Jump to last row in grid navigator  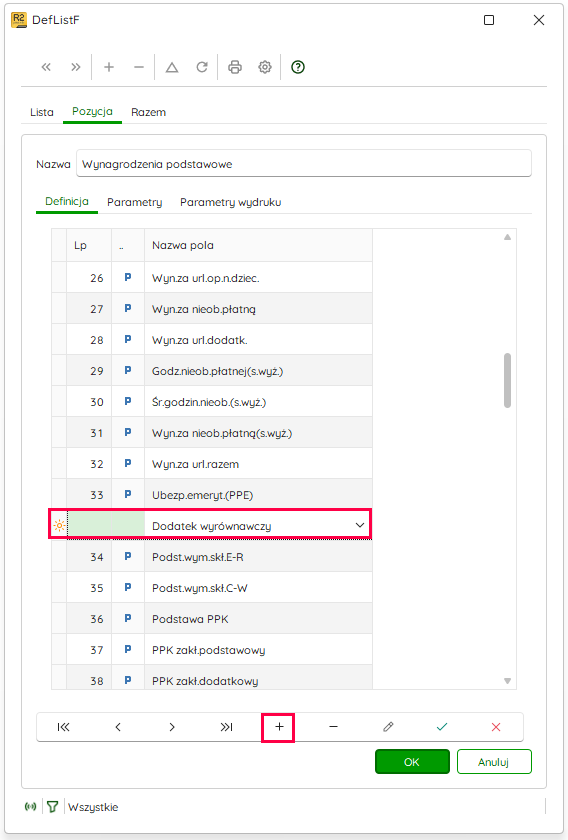pyautogui.click(x=226, y=727)
